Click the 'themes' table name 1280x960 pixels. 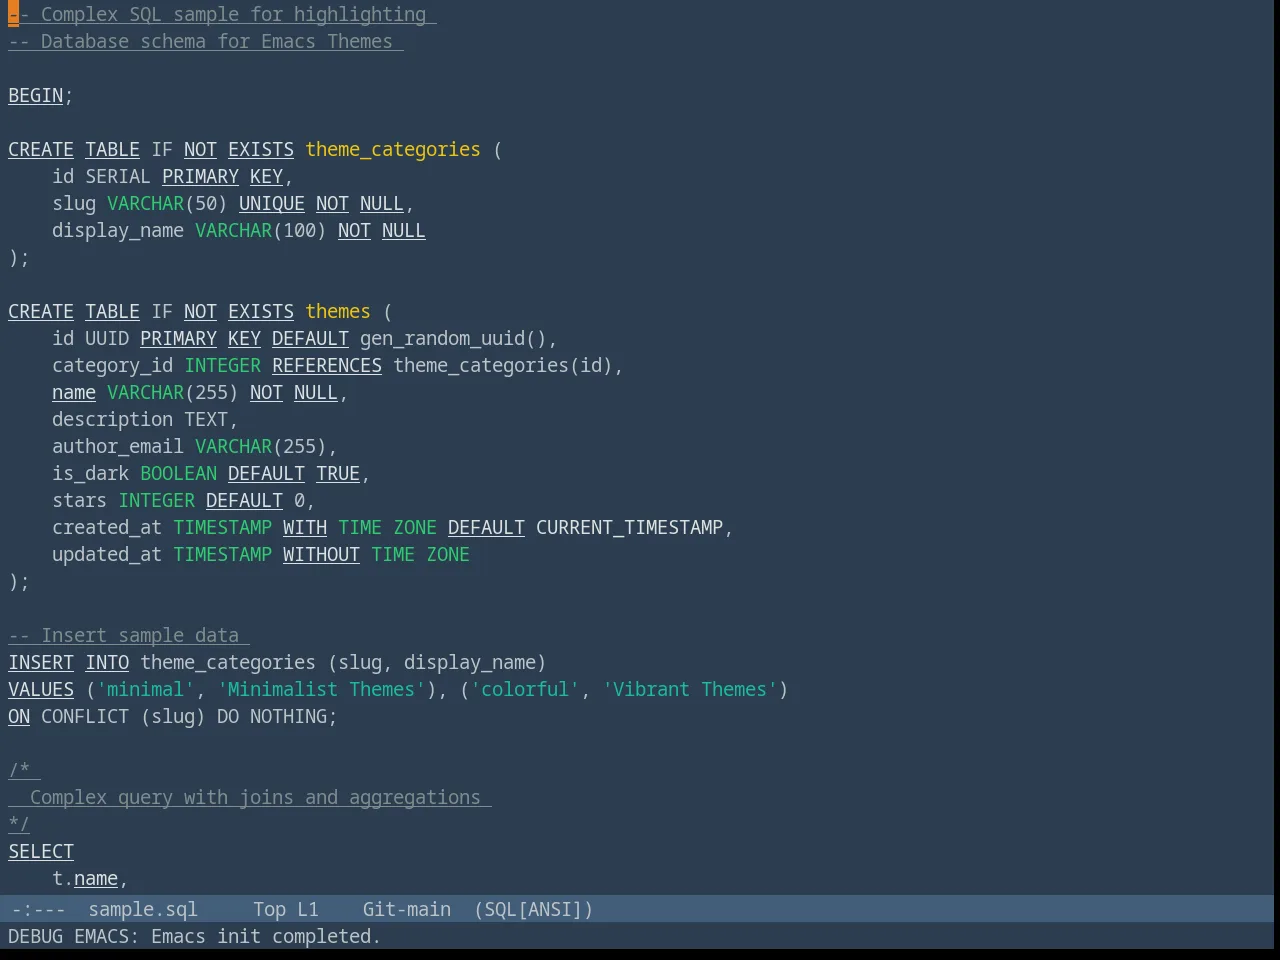pyautogui.click(x=338, y=312)
